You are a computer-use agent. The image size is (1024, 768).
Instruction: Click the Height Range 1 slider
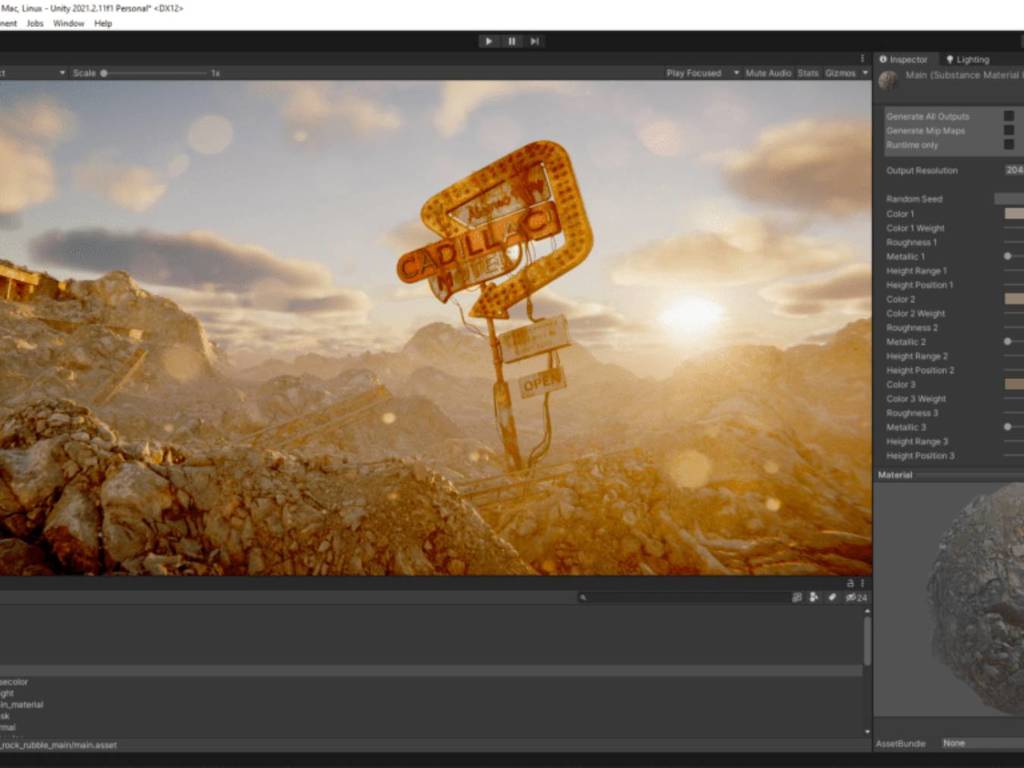point(1014,271)
